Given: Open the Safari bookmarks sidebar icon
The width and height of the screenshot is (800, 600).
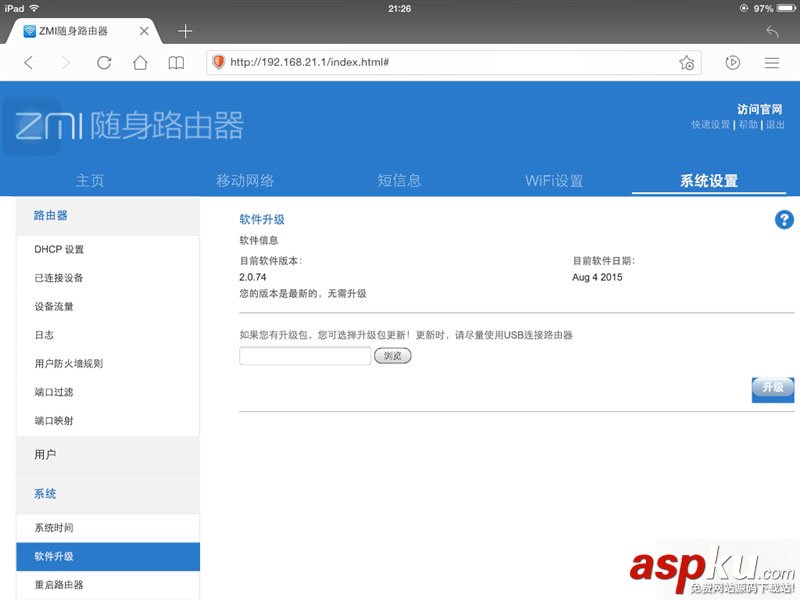Looking at the screenshot, I should tap(176, 62).
